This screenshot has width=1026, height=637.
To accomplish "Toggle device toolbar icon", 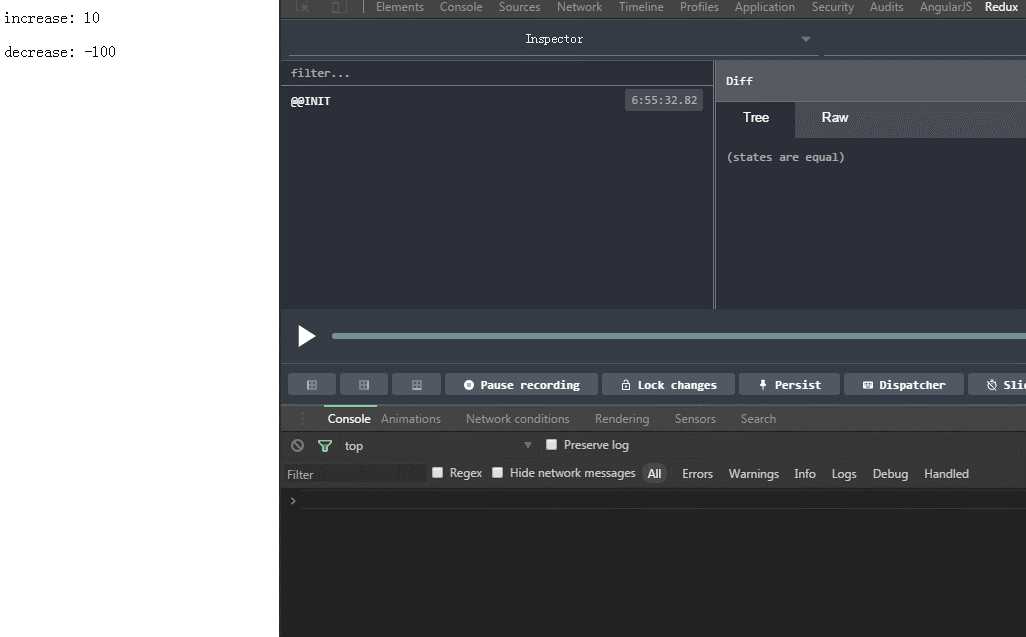I will [x=339, y=7].
